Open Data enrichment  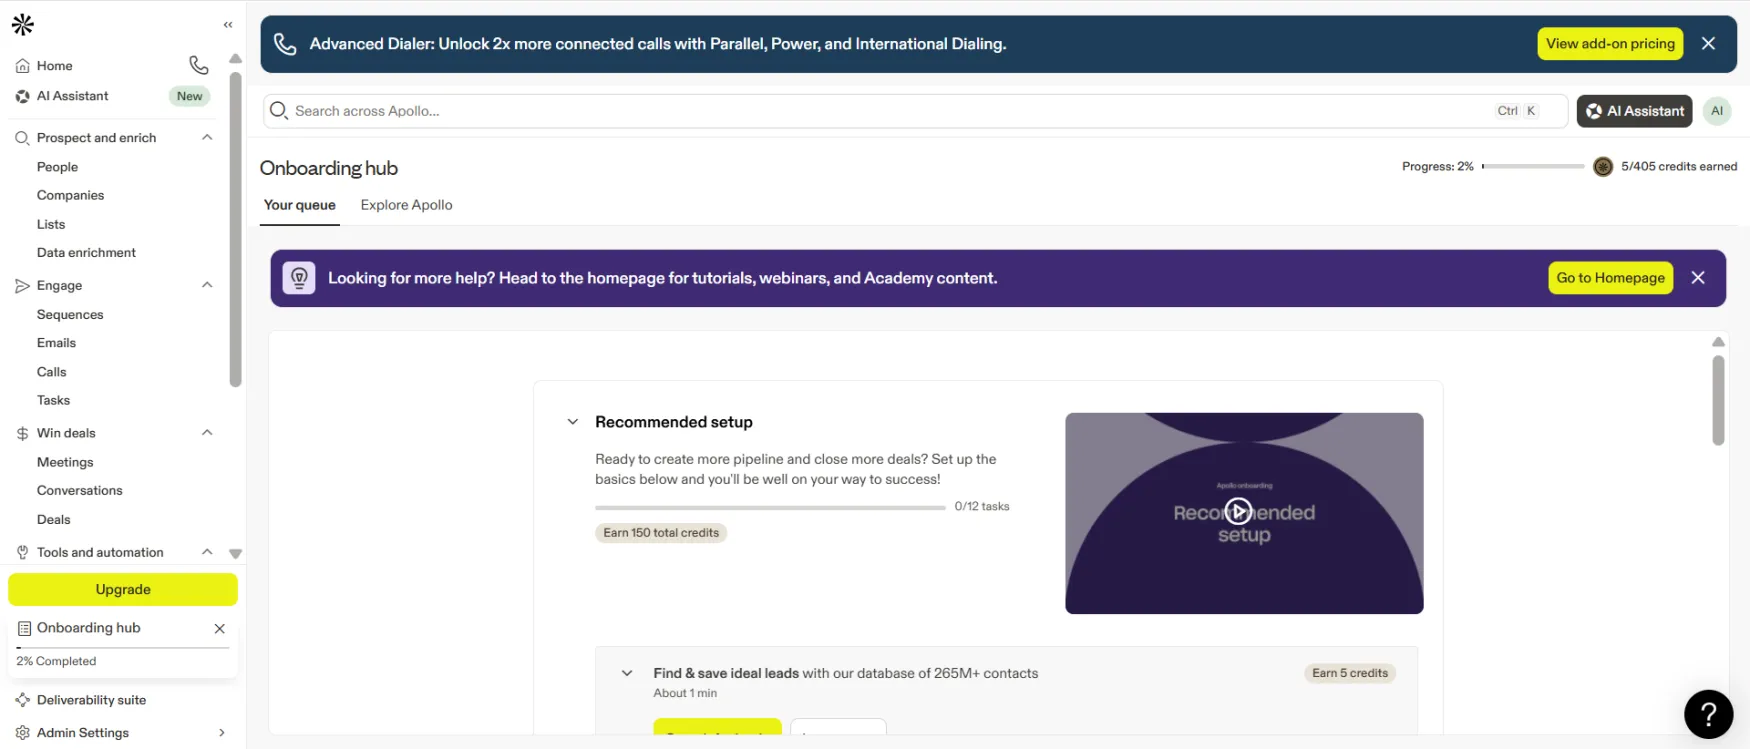[x=86, y=253]
